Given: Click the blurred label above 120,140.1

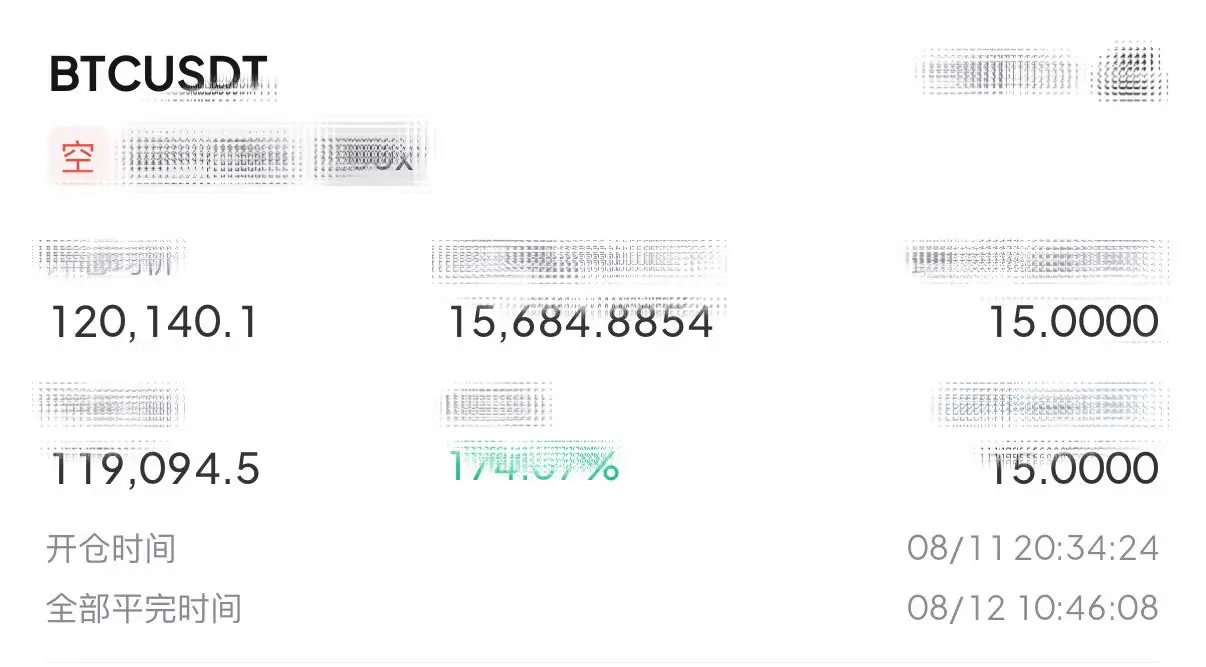Looking at the screenshot, I should [112, 259].
